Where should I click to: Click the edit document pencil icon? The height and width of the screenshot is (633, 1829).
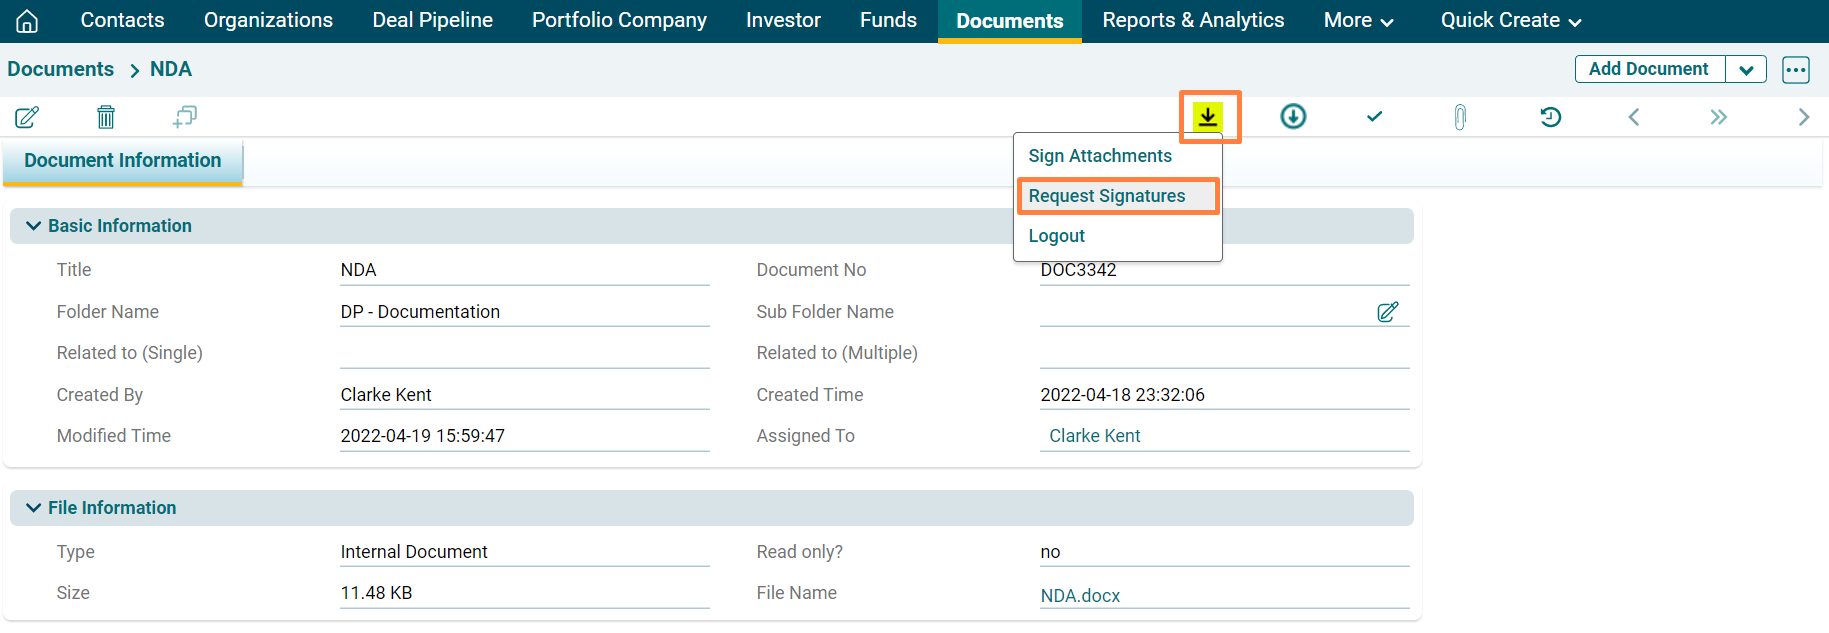[27, 117]
